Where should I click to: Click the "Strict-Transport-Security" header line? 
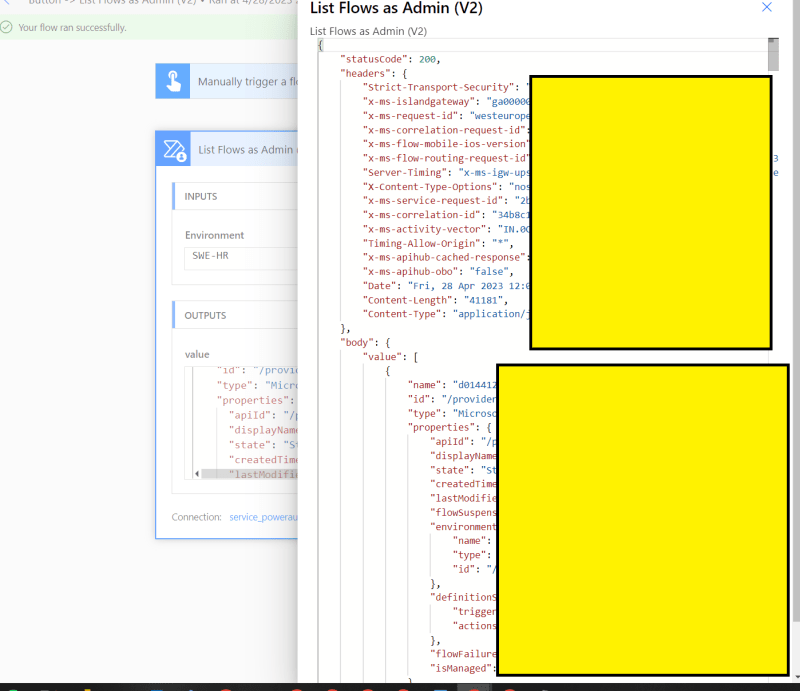coord(446,87)
